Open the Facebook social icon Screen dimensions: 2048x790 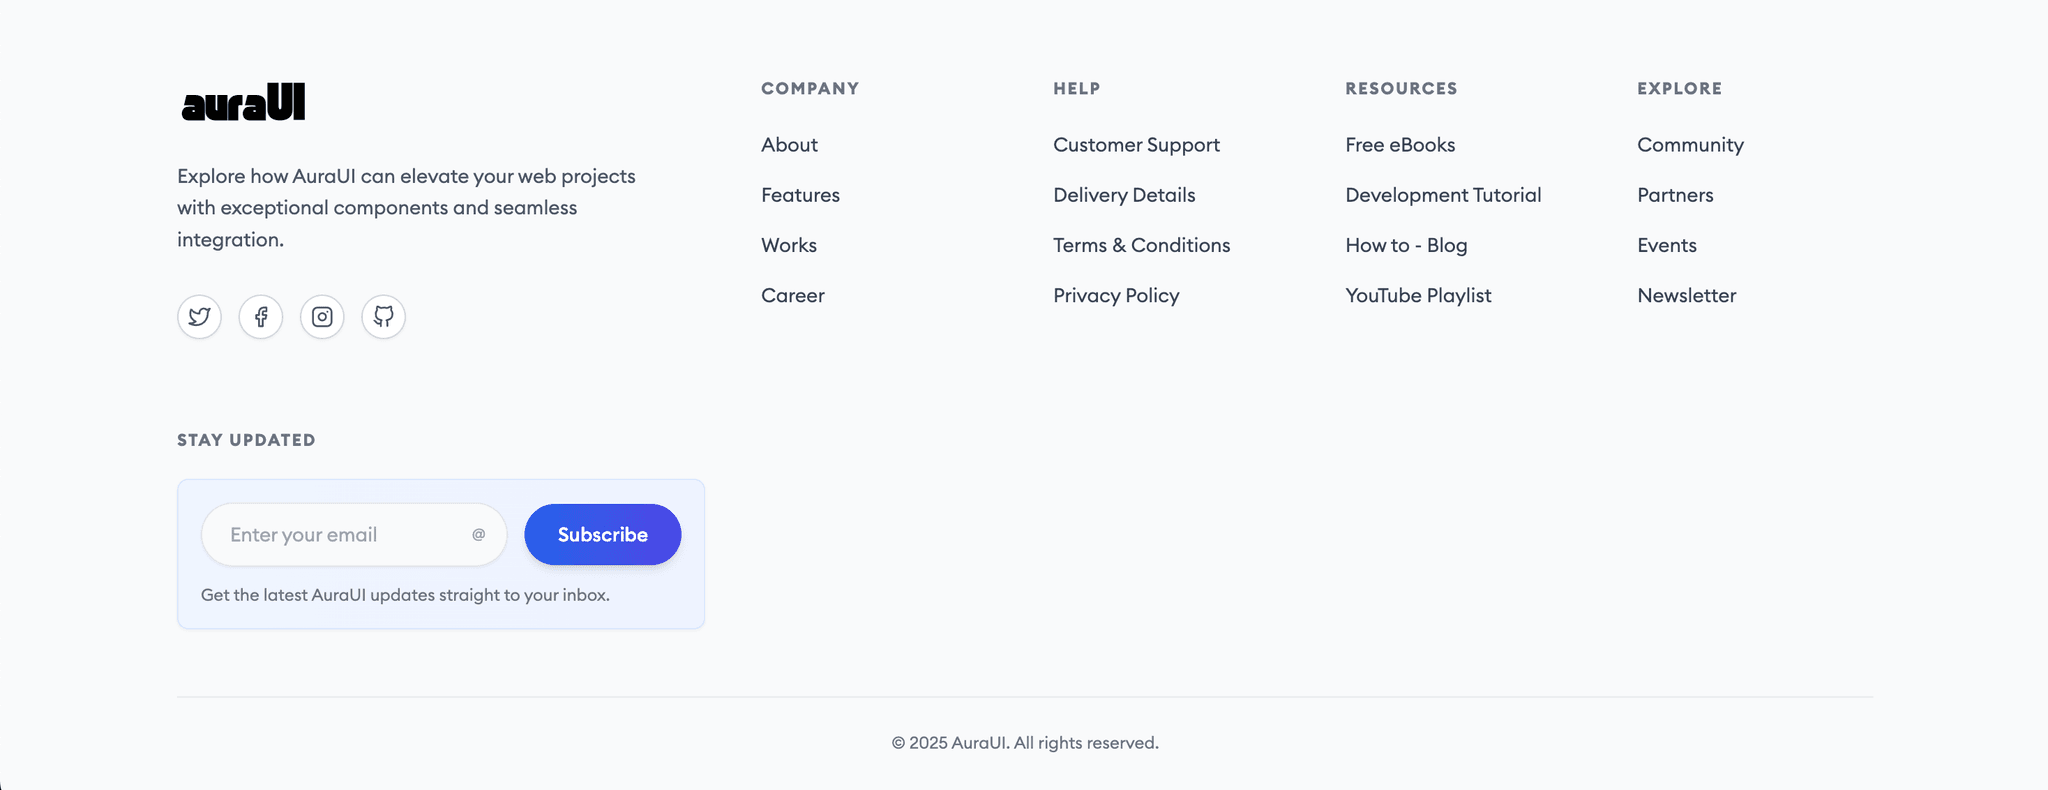click(x=261, y=317)
